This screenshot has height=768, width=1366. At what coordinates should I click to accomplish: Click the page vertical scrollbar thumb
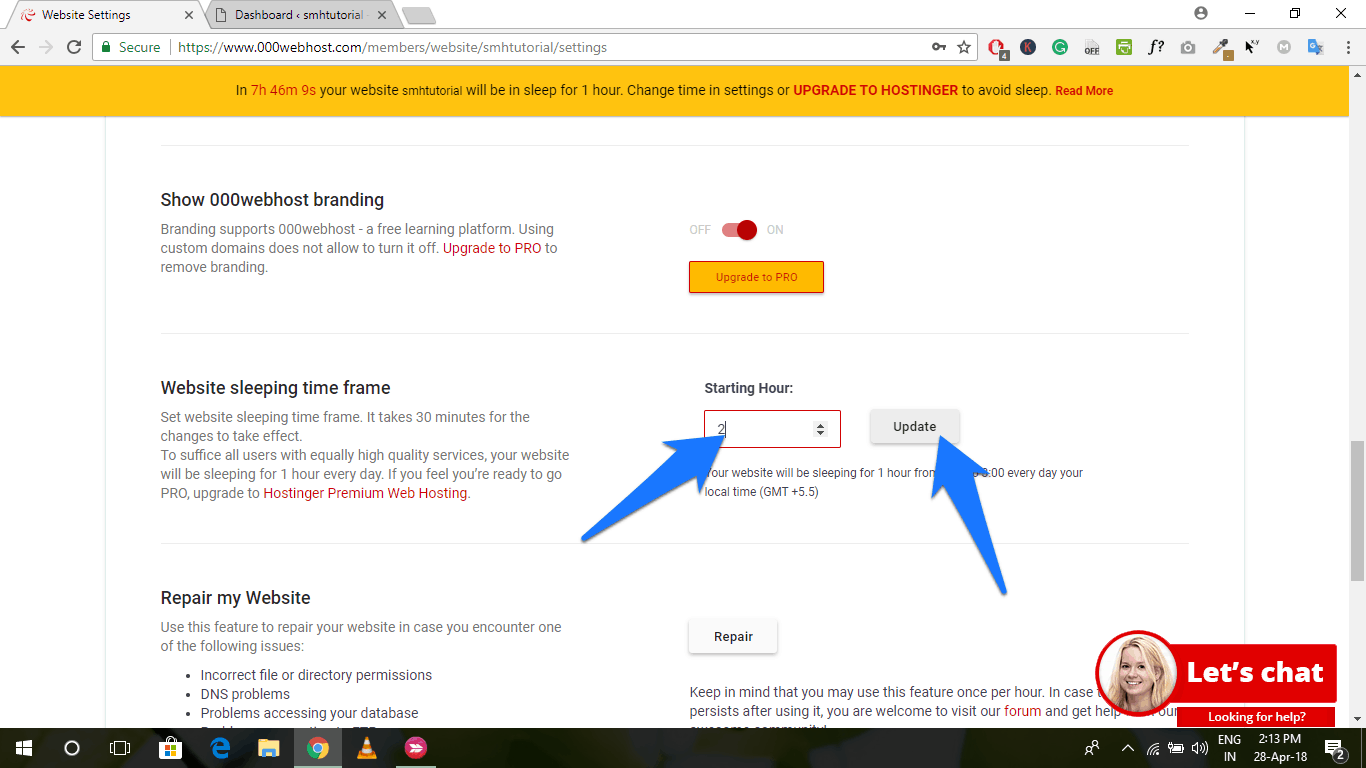click(1357, 510)
